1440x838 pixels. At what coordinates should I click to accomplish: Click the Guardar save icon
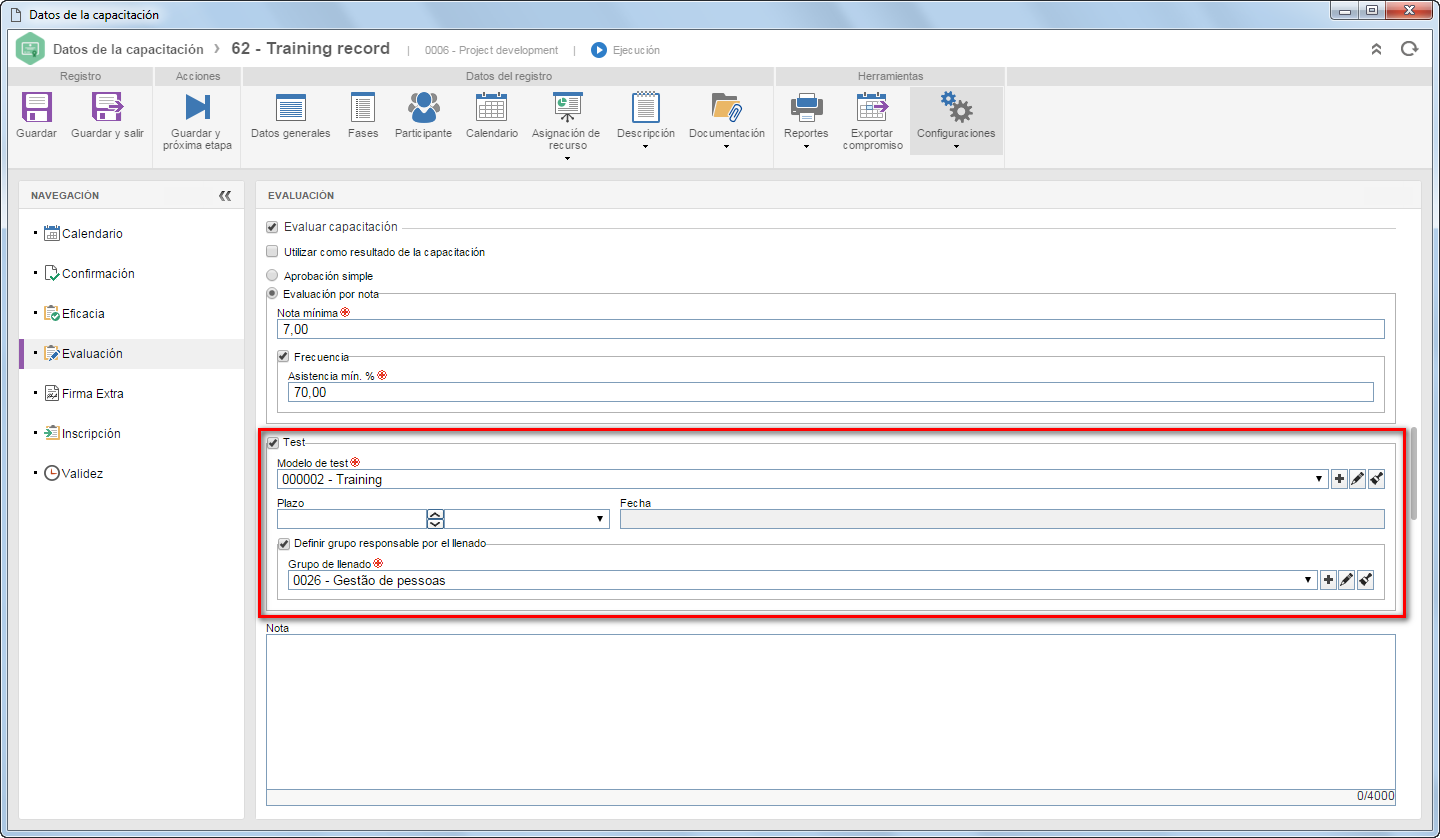tap(37, 106)
